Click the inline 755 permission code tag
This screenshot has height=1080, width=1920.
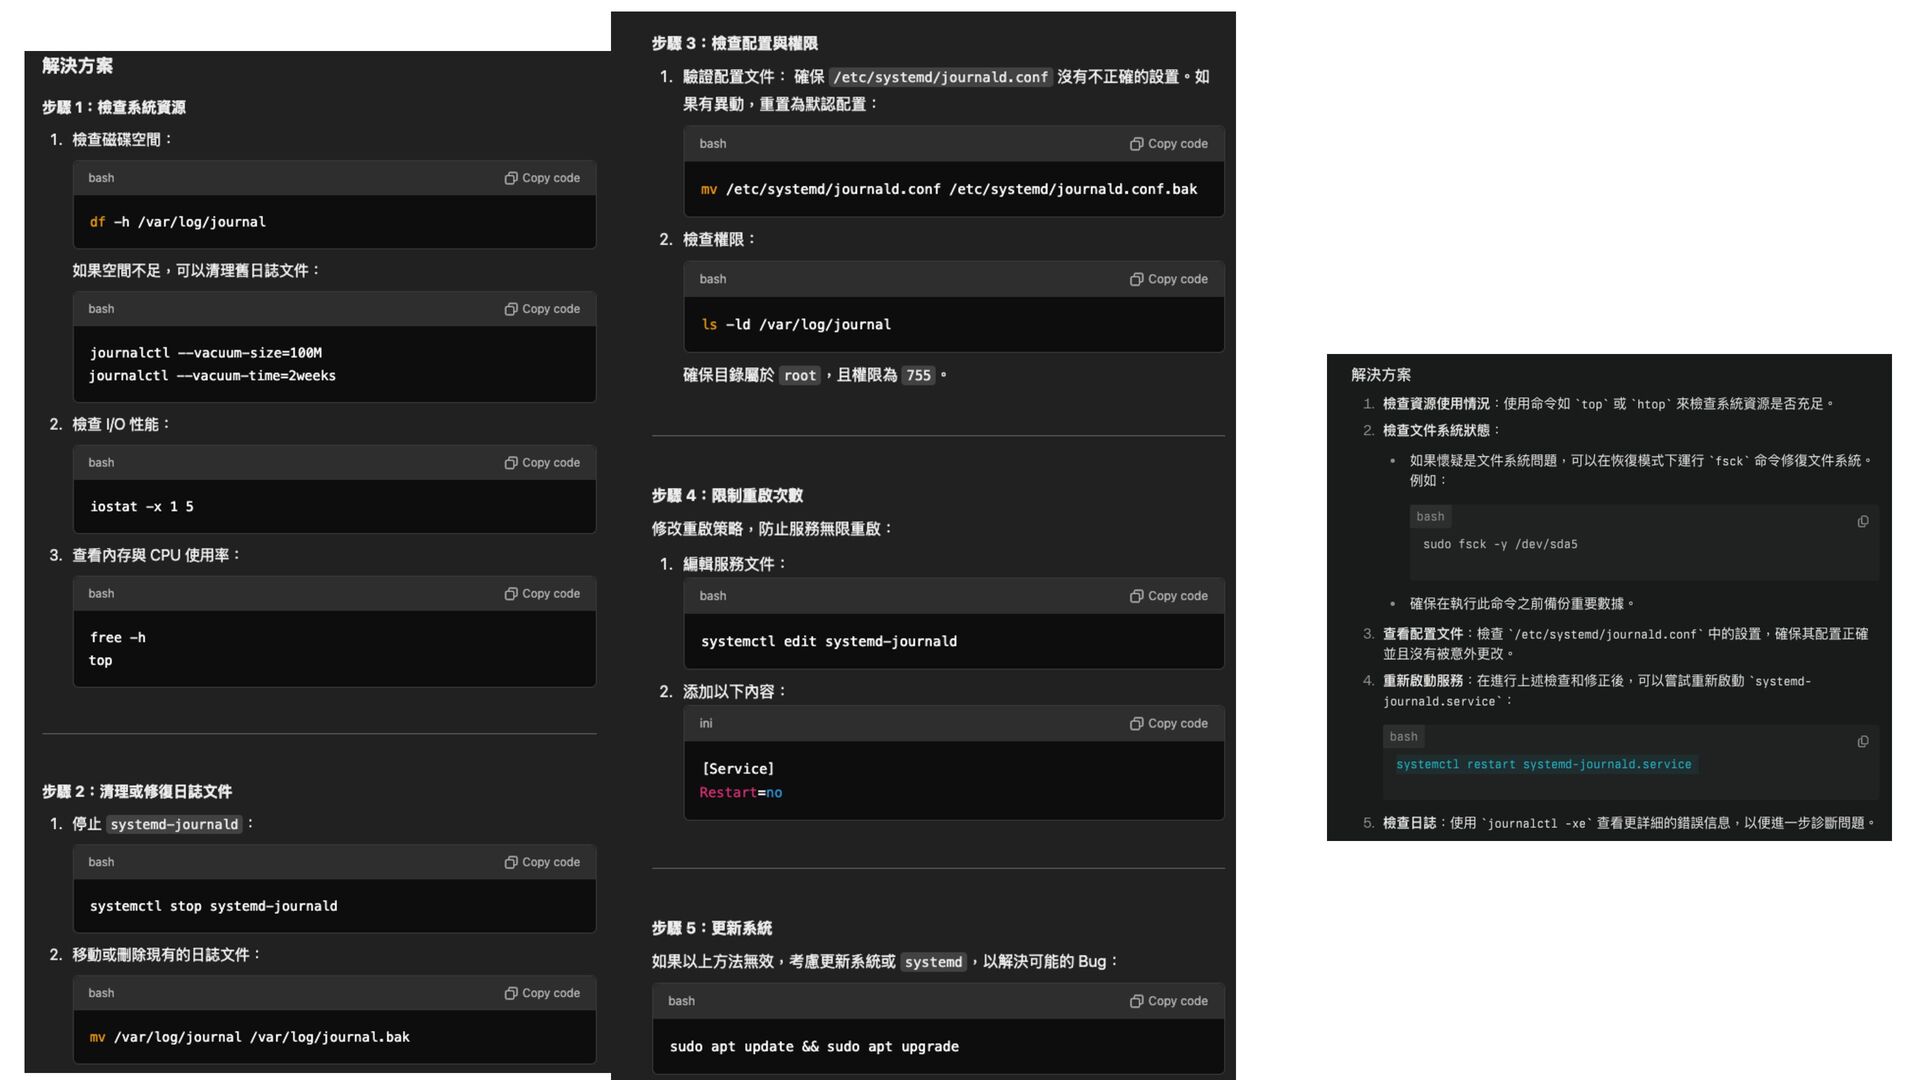tap(918, 376)
